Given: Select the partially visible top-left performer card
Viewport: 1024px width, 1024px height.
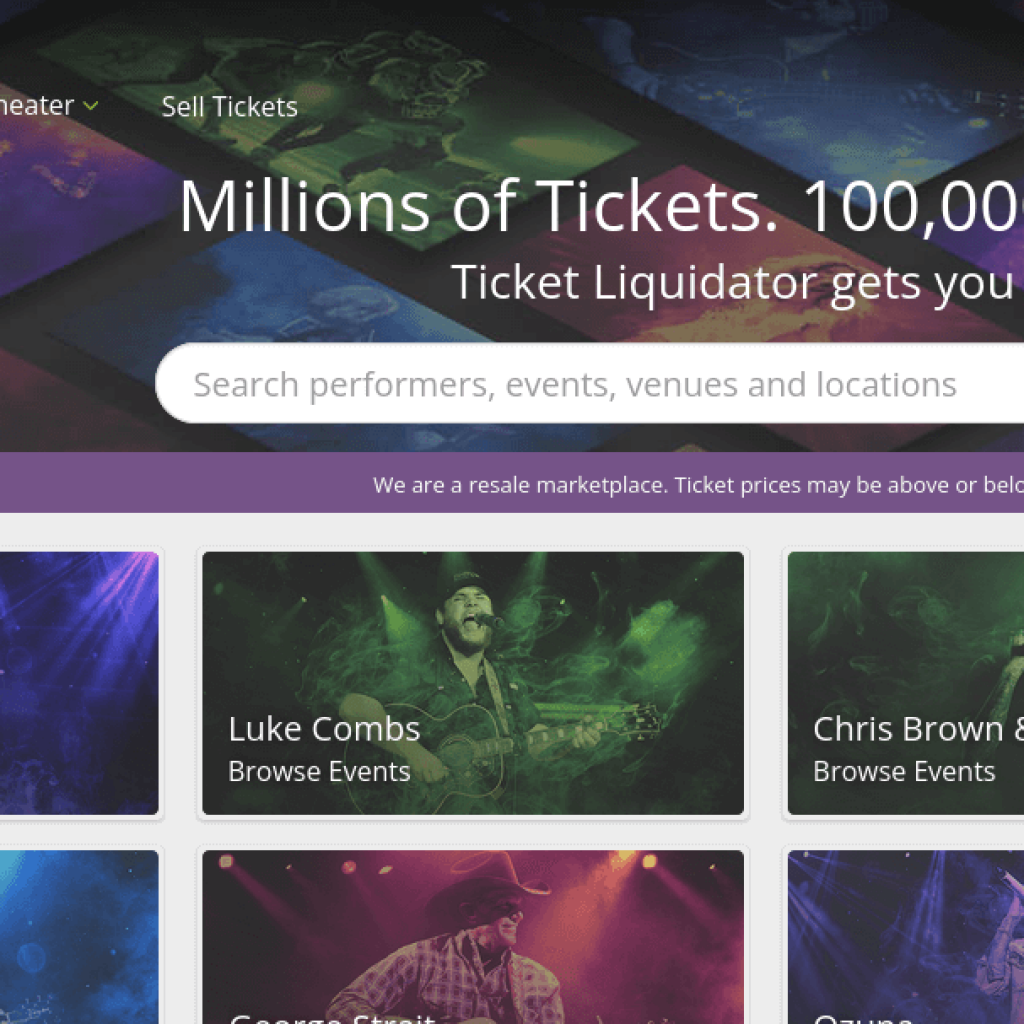Looking at the screenshot, I should pyautogui.click(x=79, y=683).
